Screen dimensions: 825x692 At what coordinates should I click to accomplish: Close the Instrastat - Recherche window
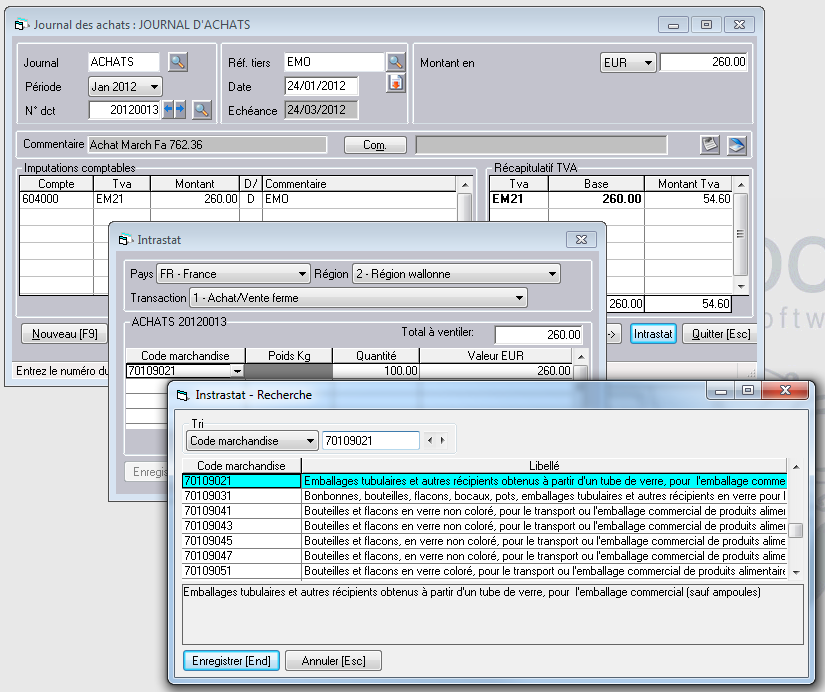coord(785,390)
